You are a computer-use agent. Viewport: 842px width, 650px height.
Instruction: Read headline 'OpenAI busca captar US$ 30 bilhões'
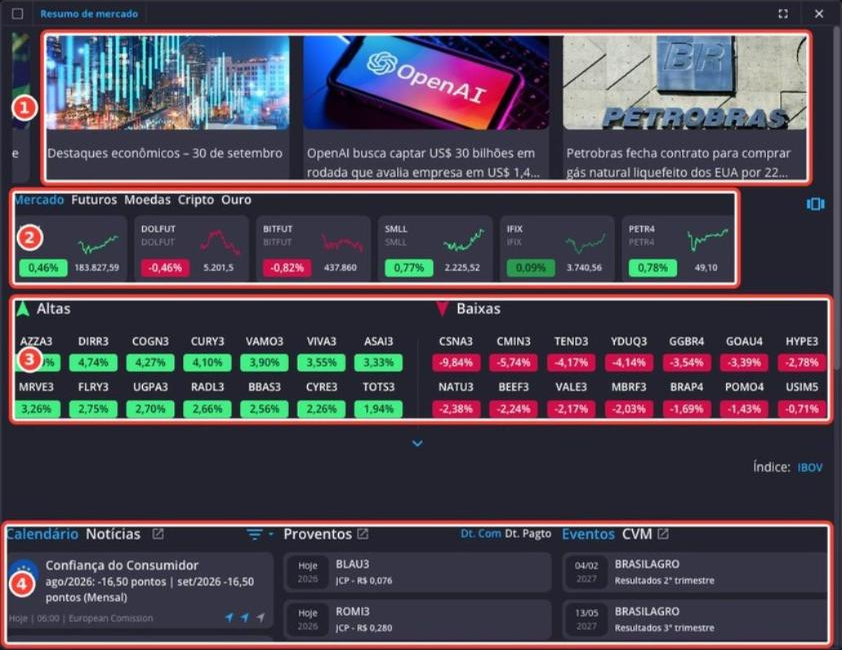(x=423, y=163)
